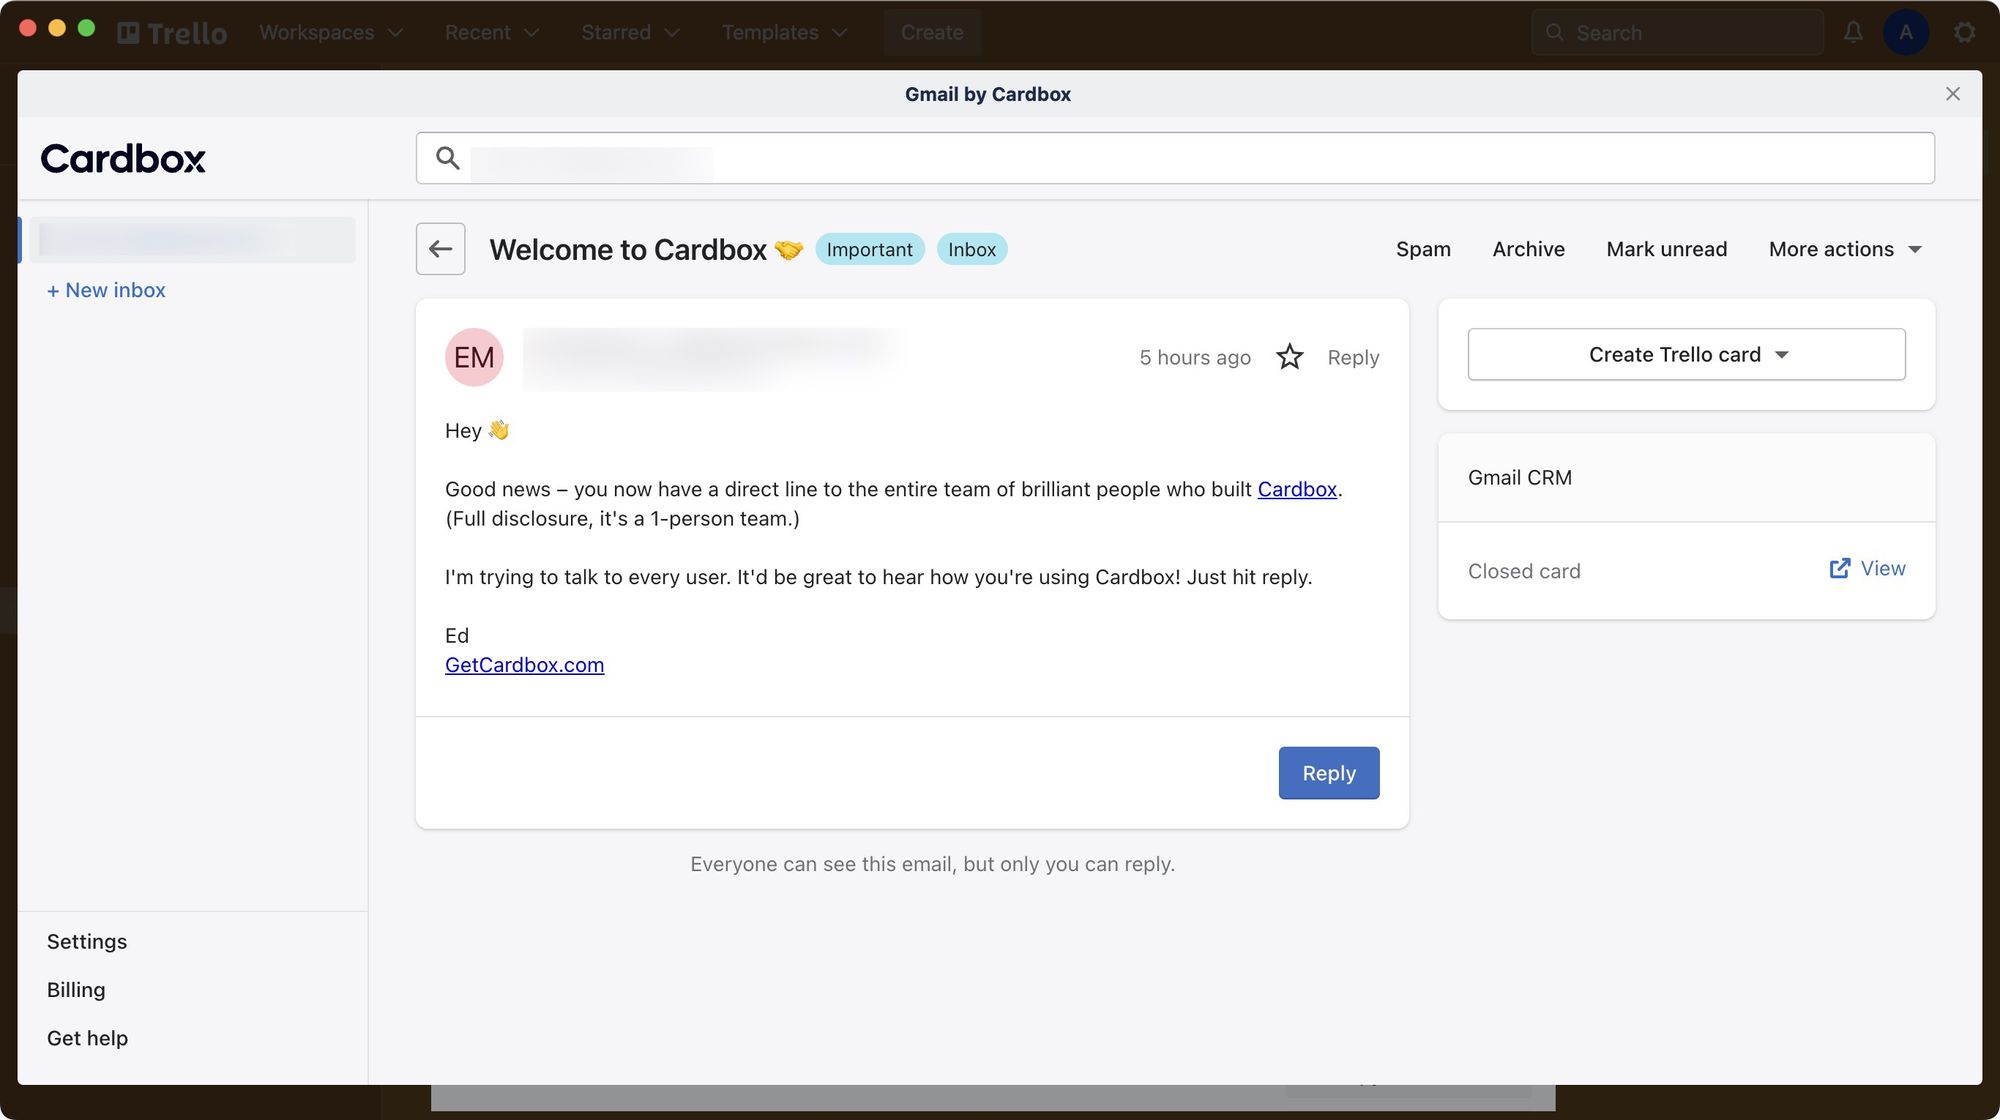
Task: Open the account avatar menu
Action: tap(1906, 32)
